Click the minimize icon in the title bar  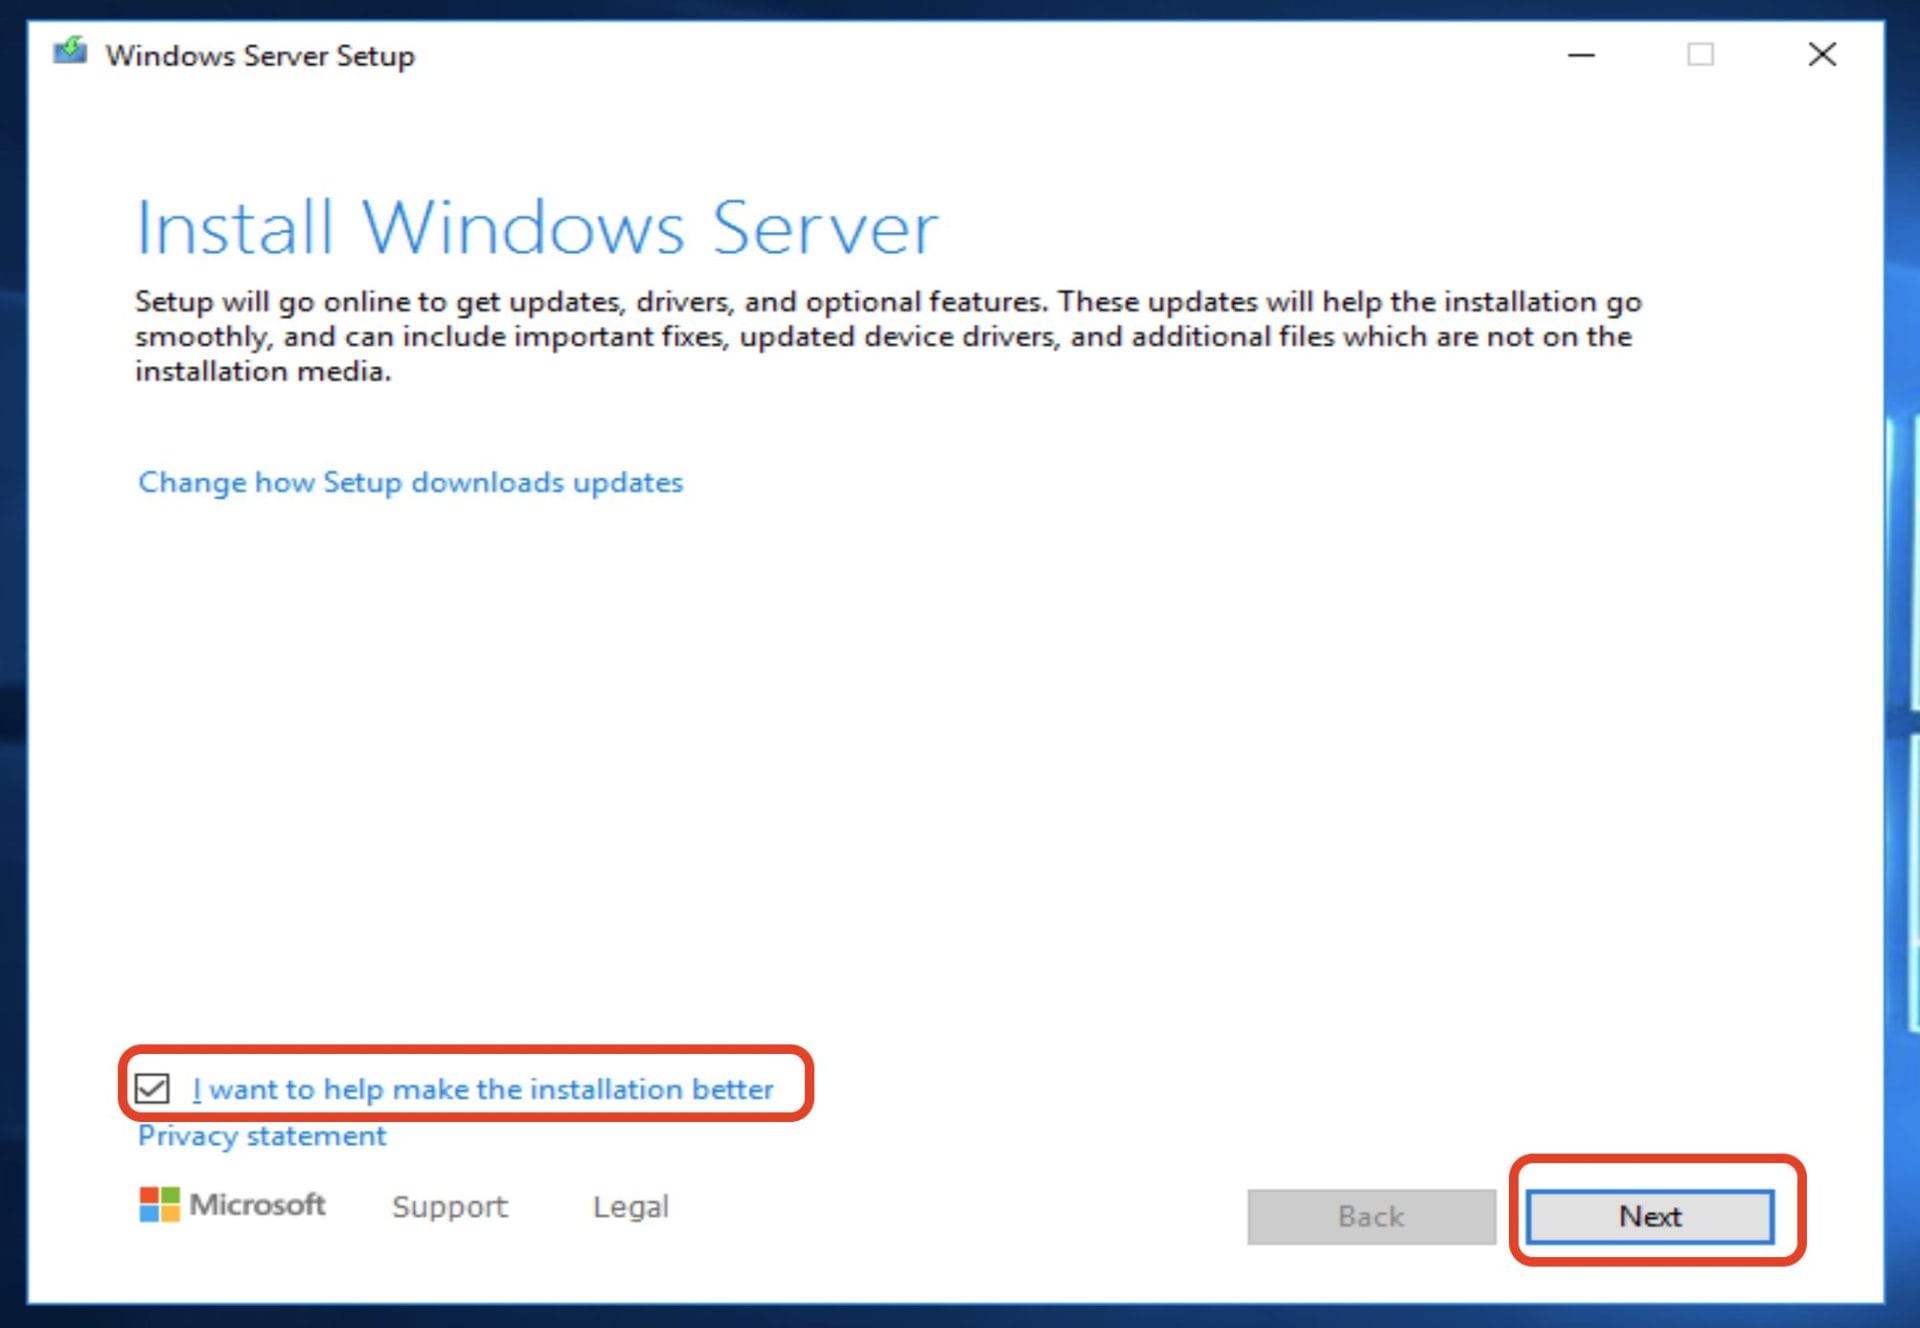tap(1580, 57)
